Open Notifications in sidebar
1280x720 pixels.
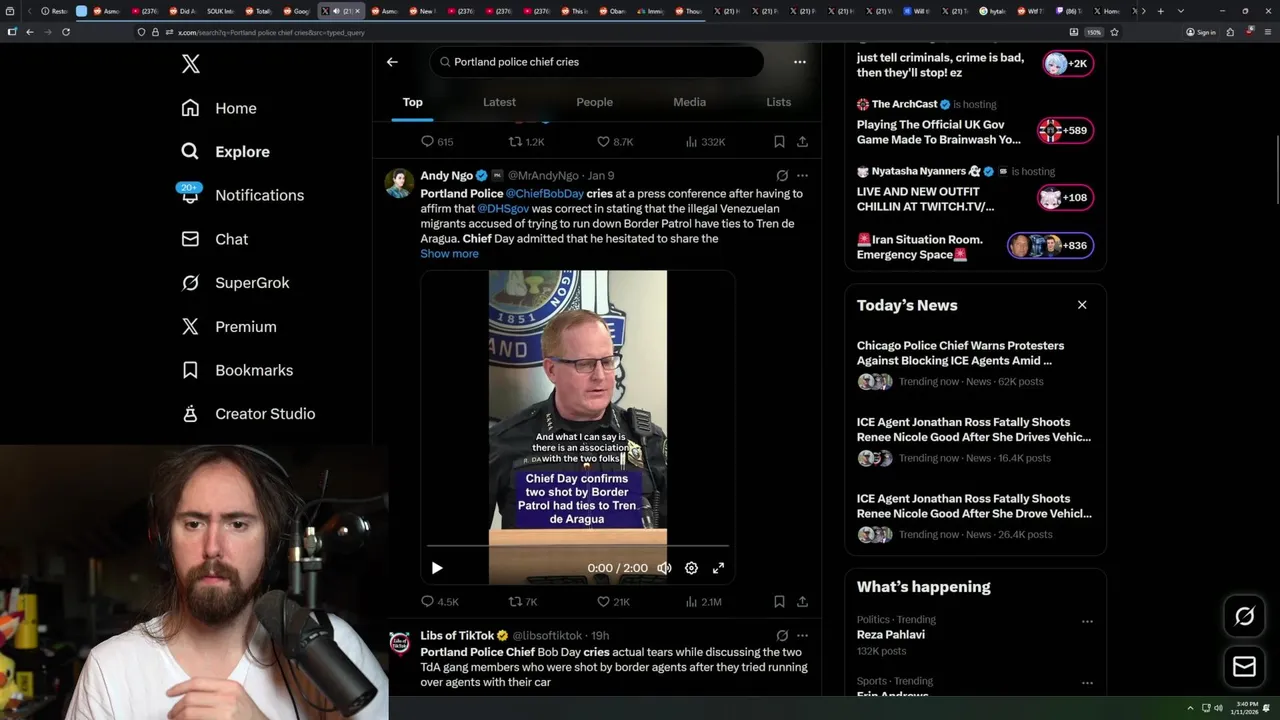point(242,195)
